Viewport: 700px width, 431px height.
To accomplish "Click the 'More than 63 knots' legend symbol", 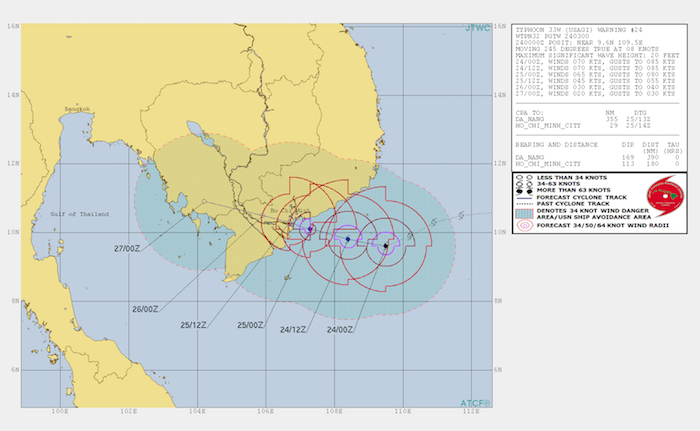I will 520,189.
